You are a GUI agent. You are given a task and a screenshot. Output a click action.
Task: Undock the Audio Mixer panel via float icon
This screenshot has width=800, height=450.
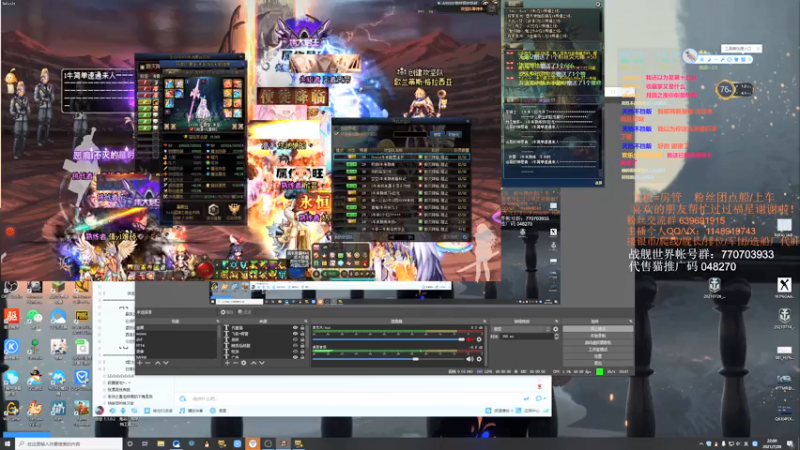[484, 321]
